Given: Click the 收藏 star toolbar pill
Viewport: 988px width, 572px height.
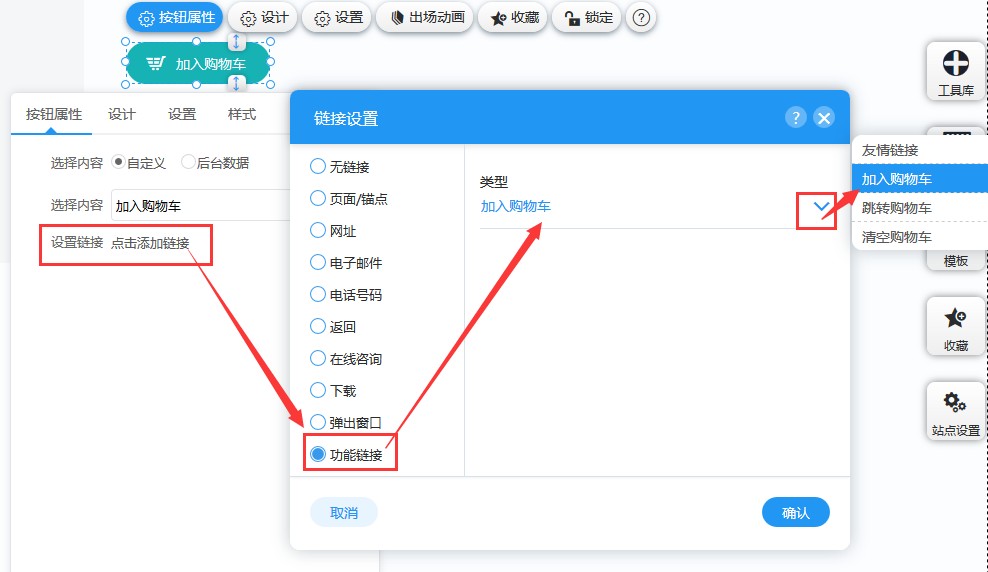Looking at the screenshot, I should [512, 18].
